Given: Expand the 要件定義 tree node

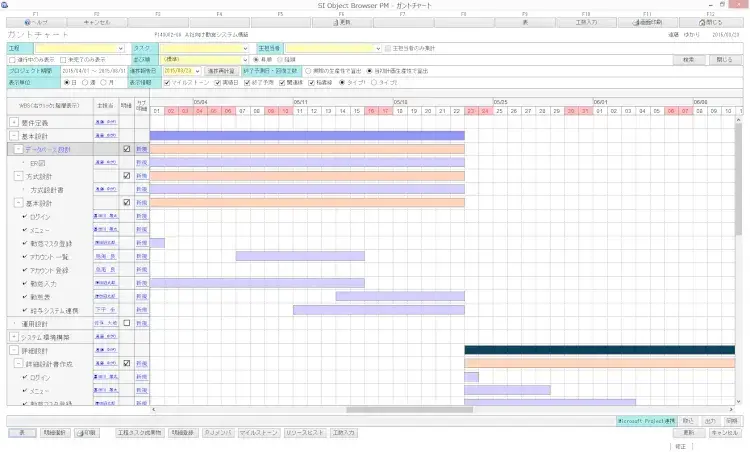Looking at the screenshot, I should (x=13, y=121).
